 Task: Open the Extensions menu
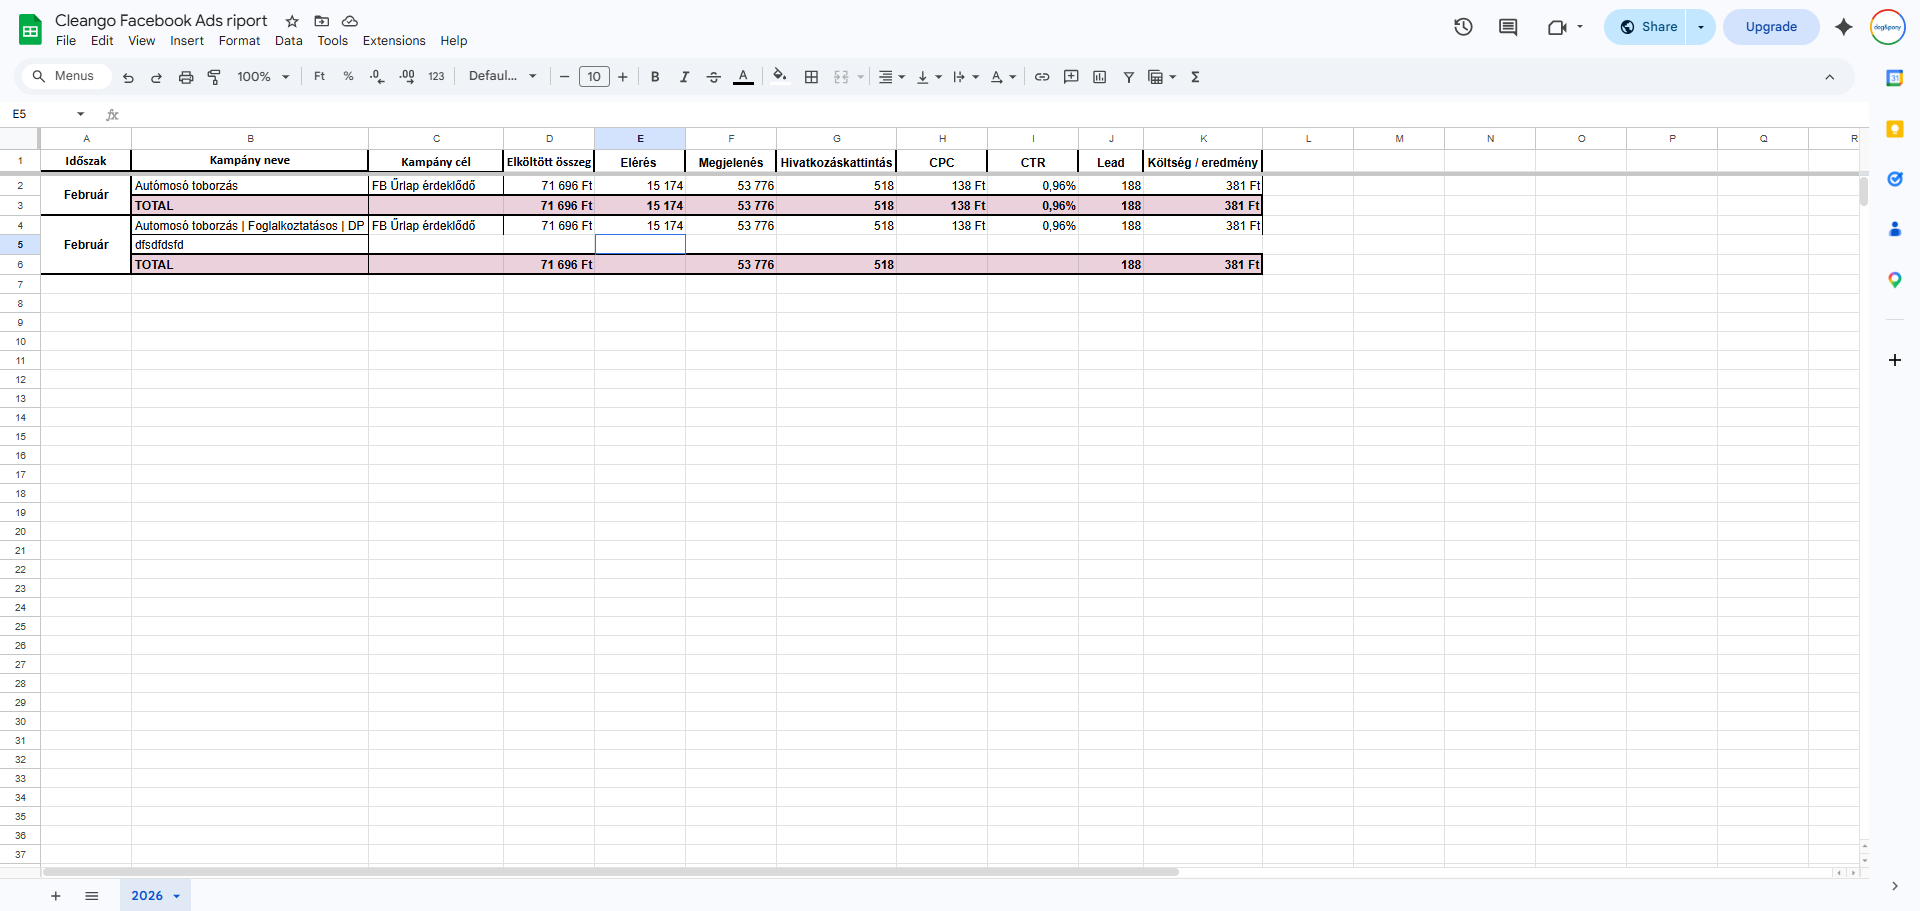[x=394, y=41]
